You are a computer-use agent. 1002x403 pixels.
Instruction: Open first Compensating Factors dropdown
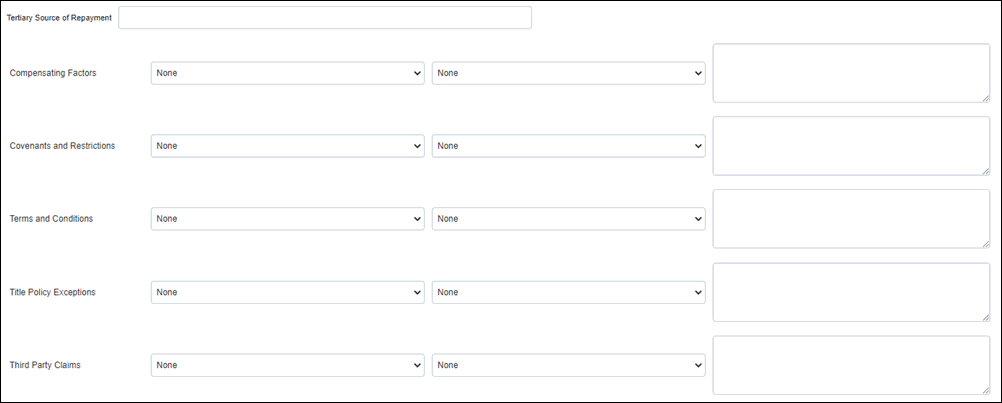point(288,73)
